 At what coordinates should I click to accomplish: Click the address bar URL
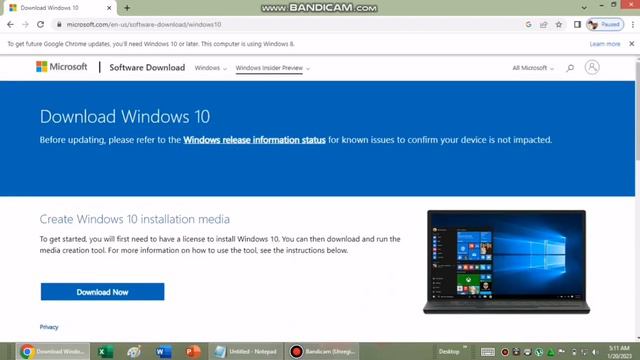pyautogui.click(x=144, y=24)
